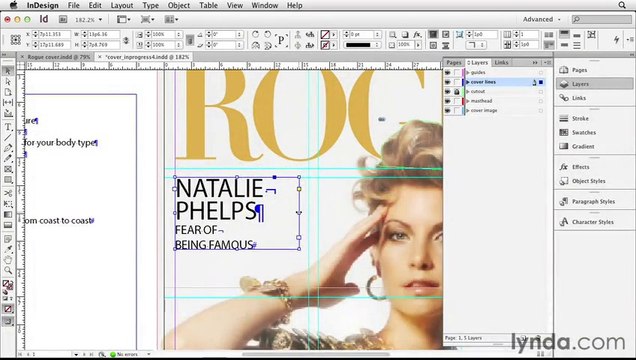Toggle visibility of guides layer
Image resolution: width=636 pixels, height=360 pixels.
447,73
